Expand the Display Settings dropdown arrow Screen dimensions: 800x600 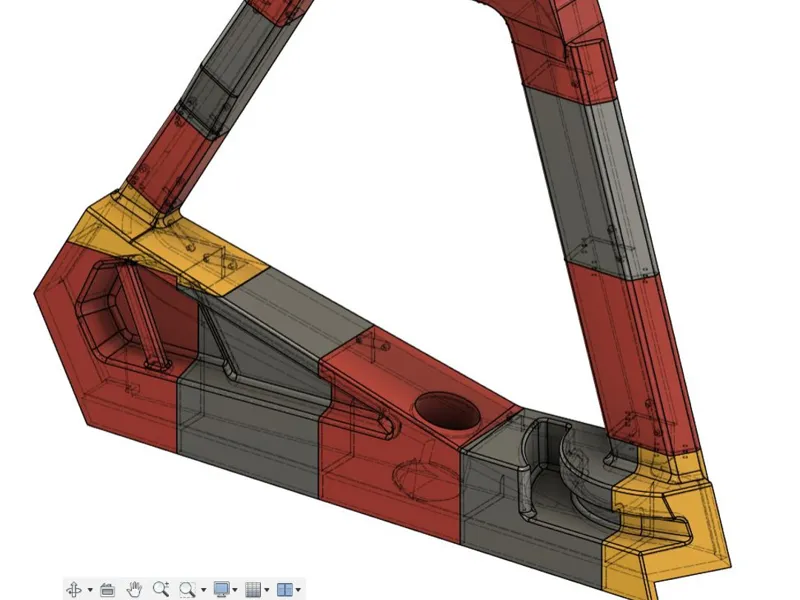point(235,590)
